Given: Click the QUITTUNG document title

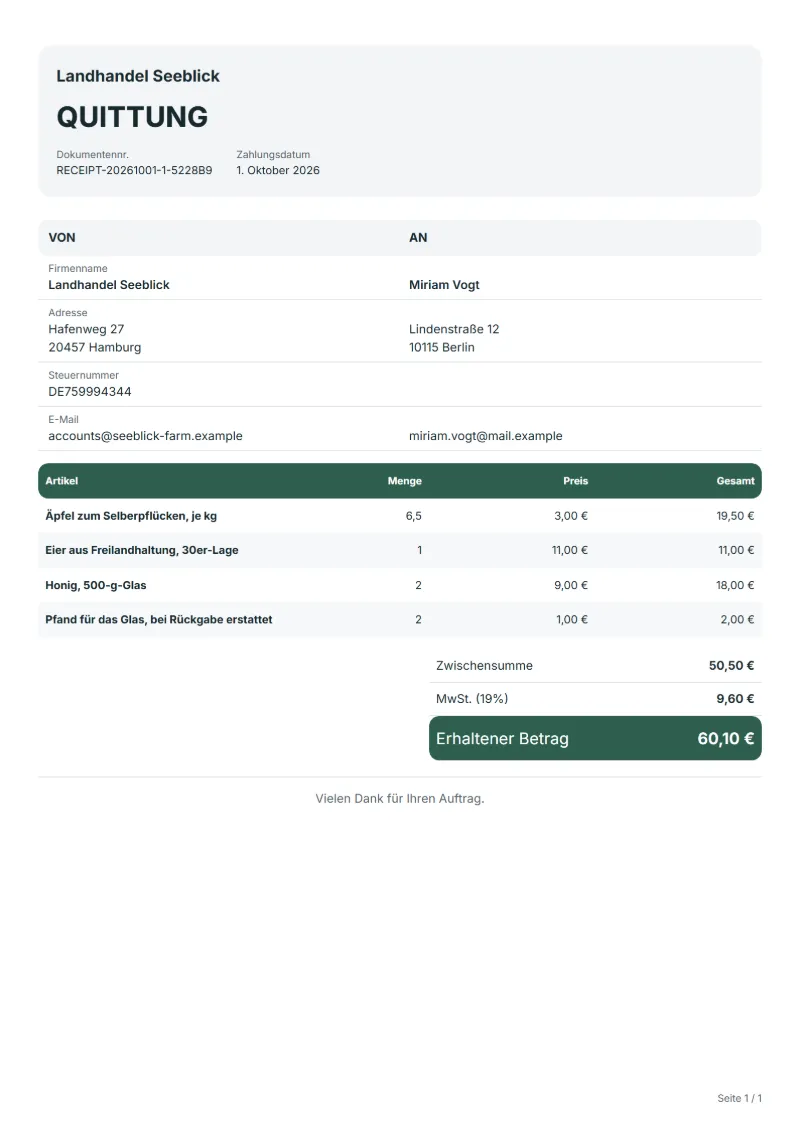Looking at the screenshot, I should 132,117.
